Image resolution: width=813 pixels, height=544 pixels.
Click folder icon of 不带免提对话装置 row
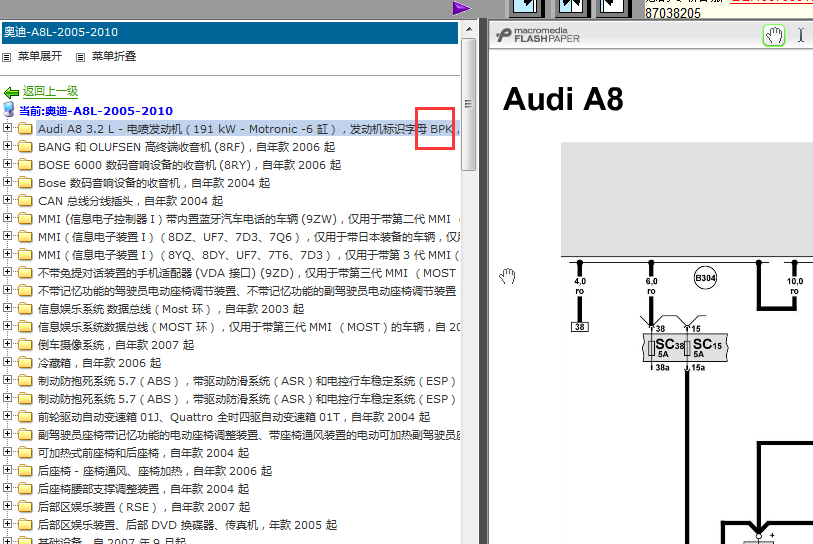point(25,273)
